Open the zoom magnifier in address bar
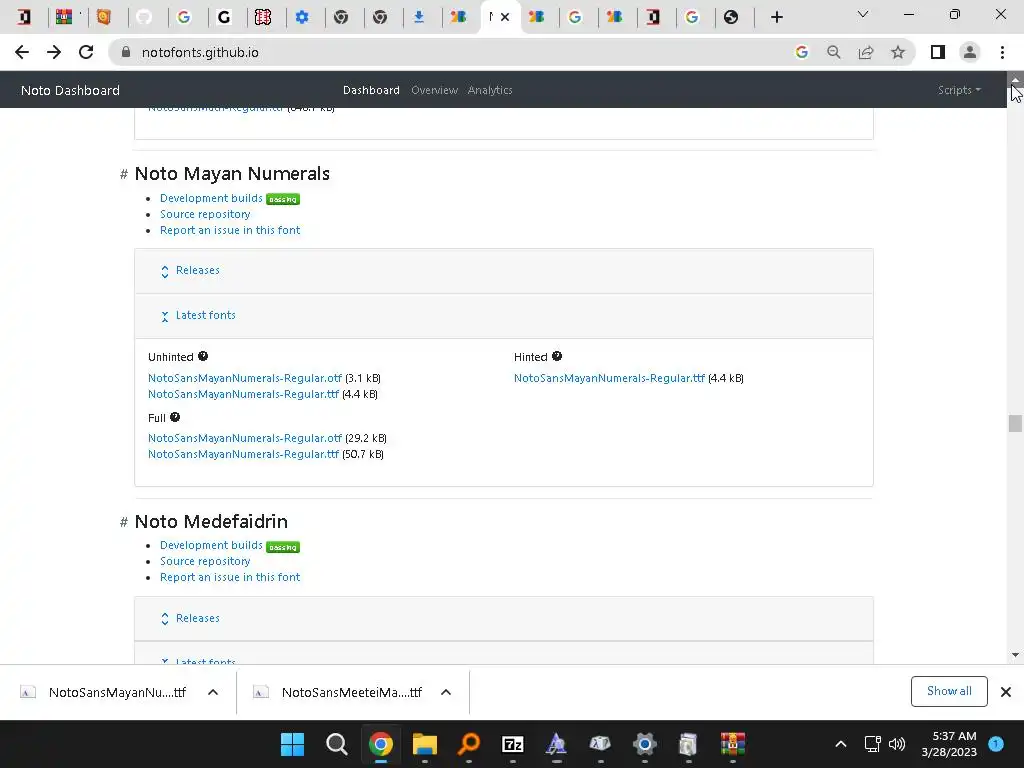 tap(833, 52)
